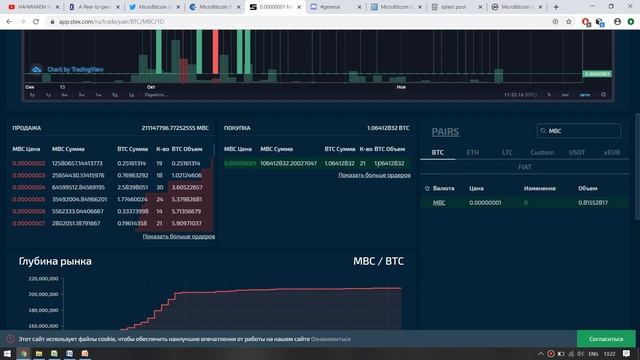
Task: Click the pairs search field containing MBC
Action: tap(579, 131)
